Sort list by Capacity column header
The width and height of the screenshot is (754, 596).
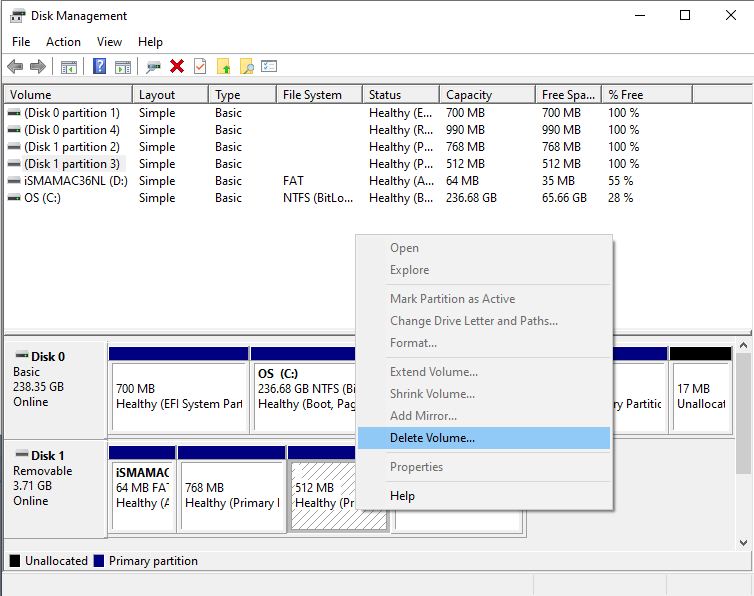[x=469, y=95]
